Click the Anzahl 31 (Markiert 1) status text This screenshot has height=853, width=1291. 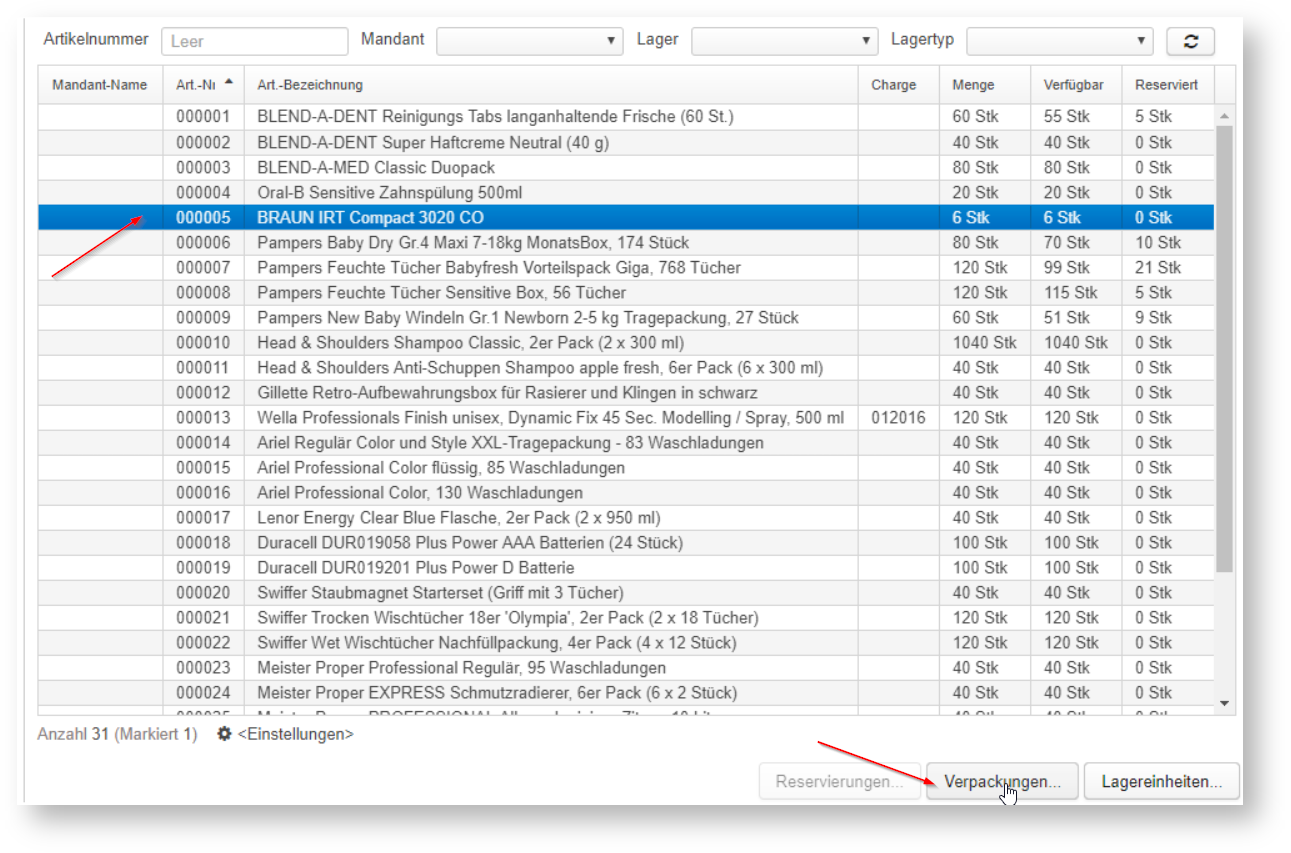point(117,734)
